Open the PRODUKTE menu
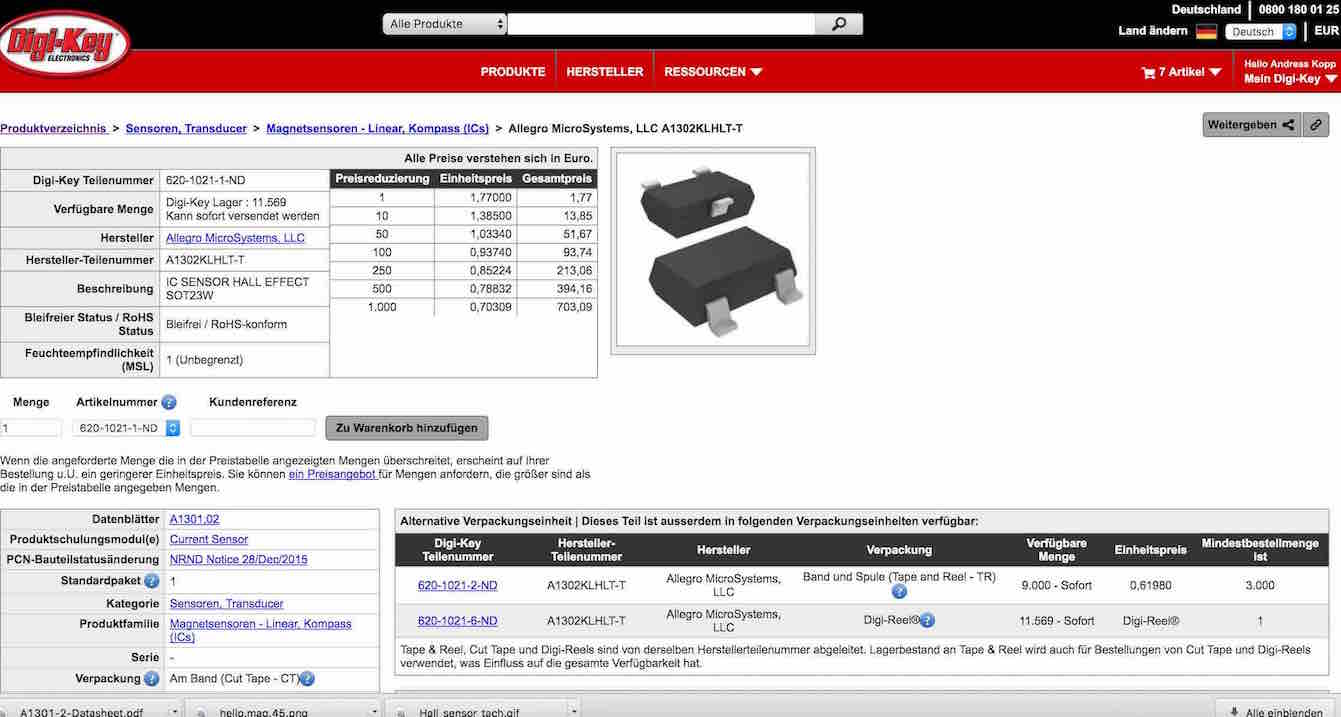 (x=513, y=72)
